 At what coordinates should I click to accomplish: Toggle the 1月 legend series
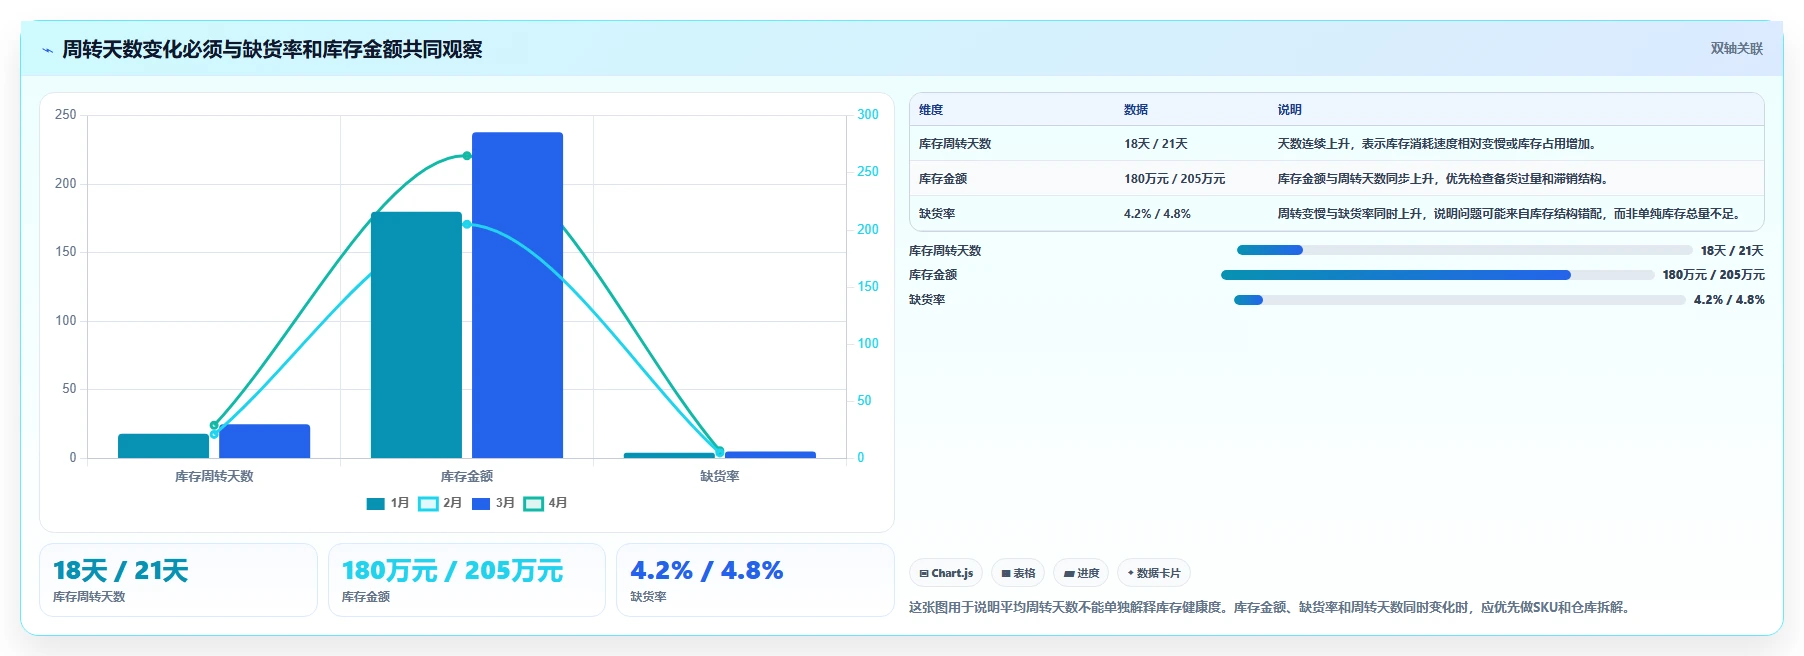[387, 503]
